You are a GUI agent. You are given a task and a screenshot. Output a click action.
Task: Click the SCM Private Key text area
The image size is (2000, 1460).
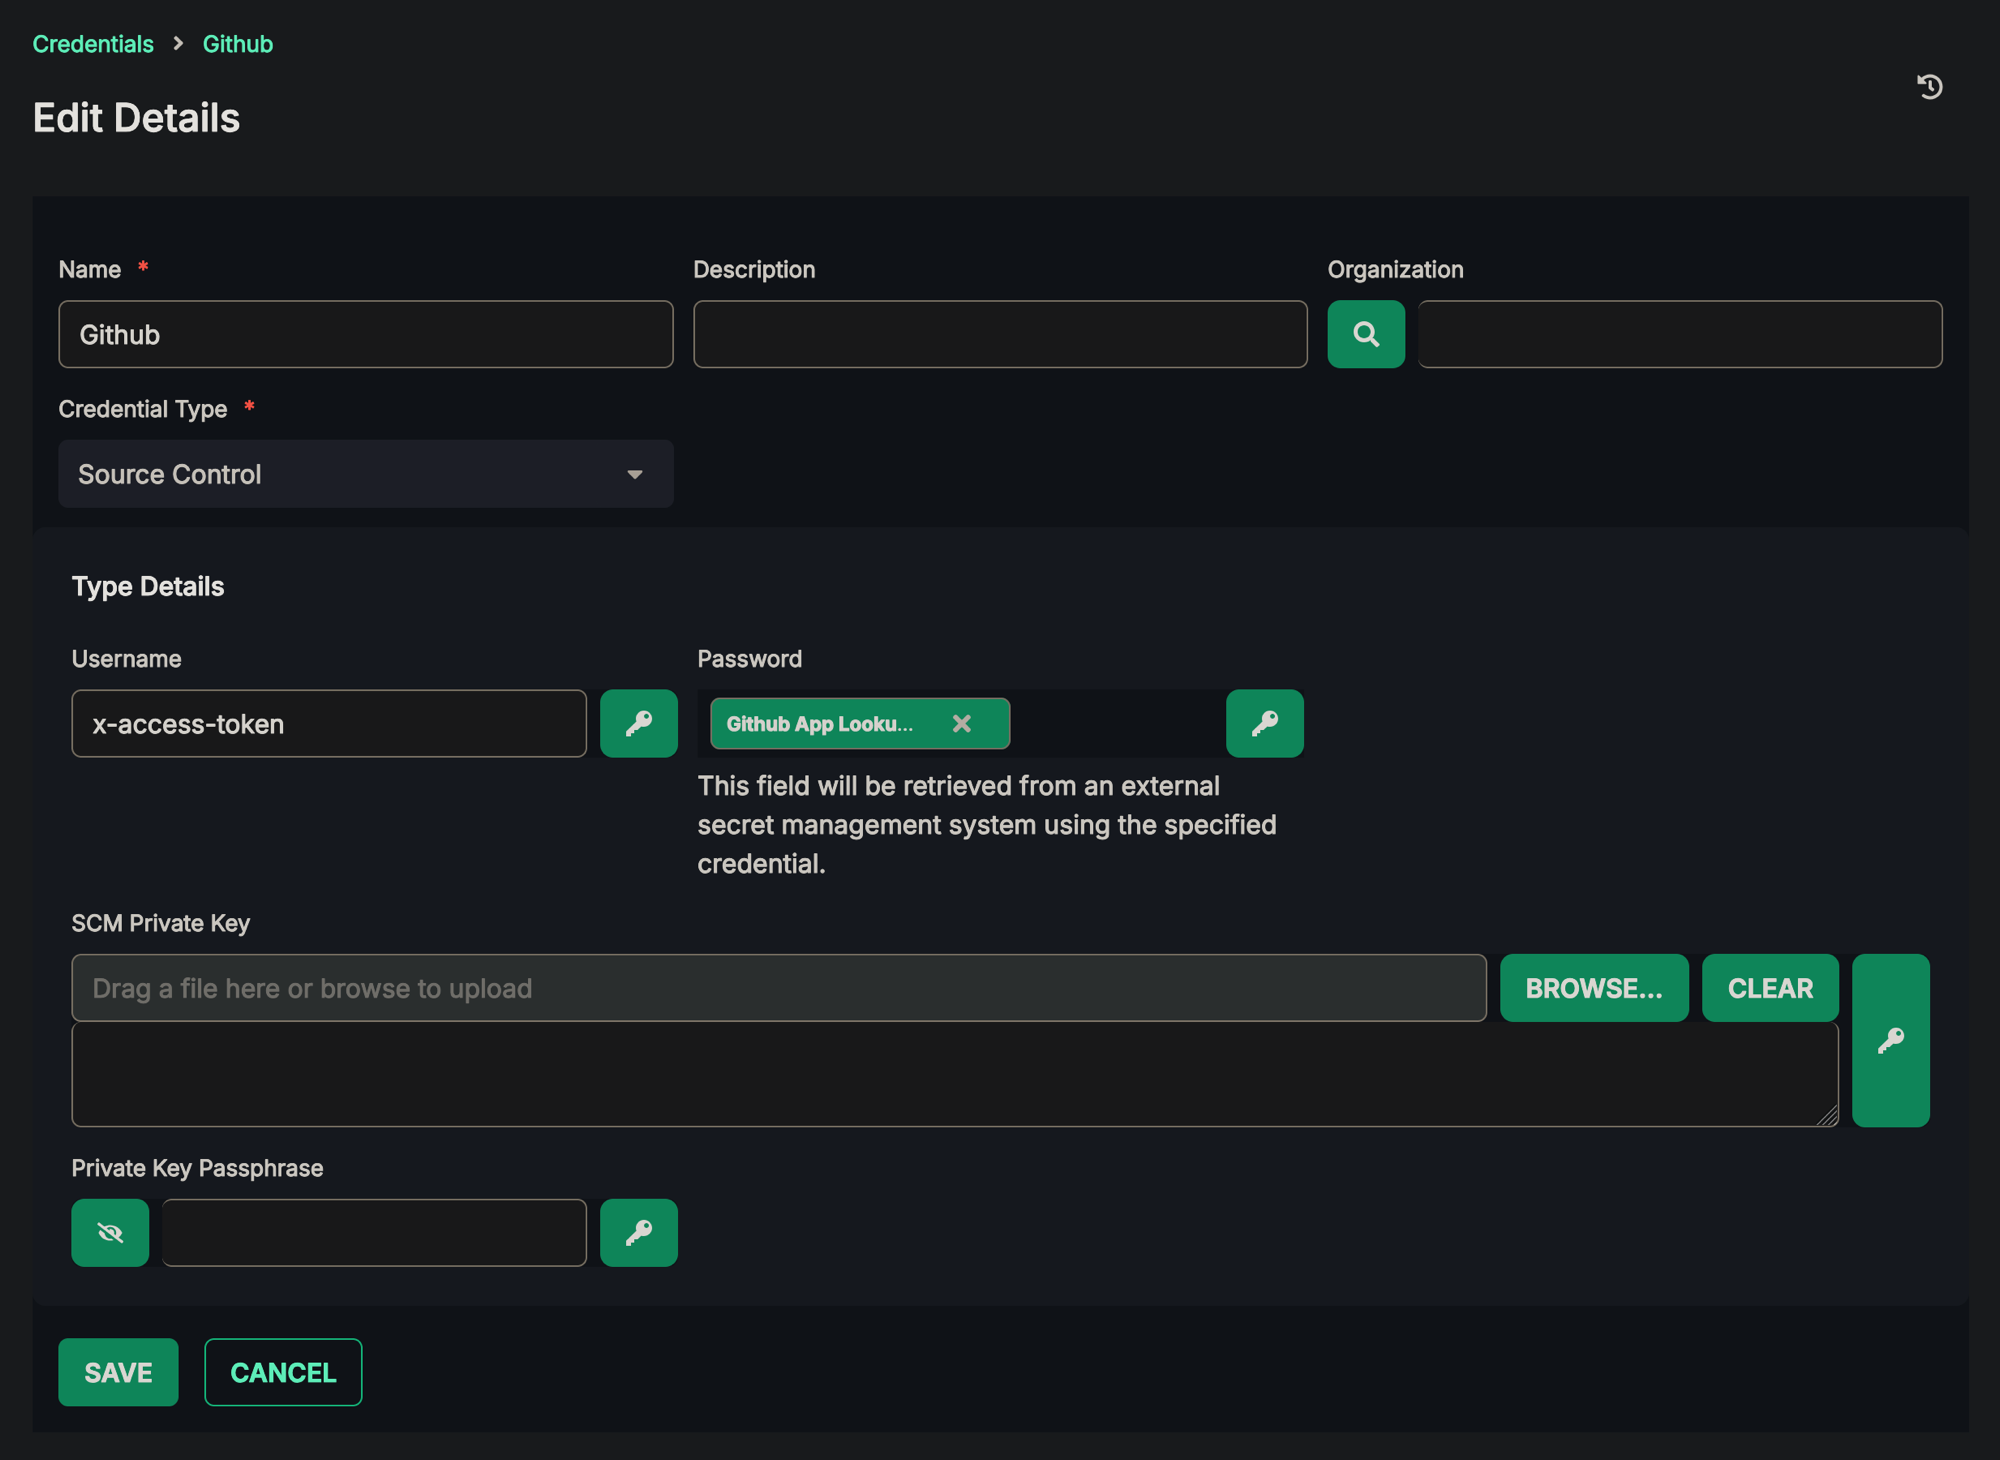[955, 1075]
